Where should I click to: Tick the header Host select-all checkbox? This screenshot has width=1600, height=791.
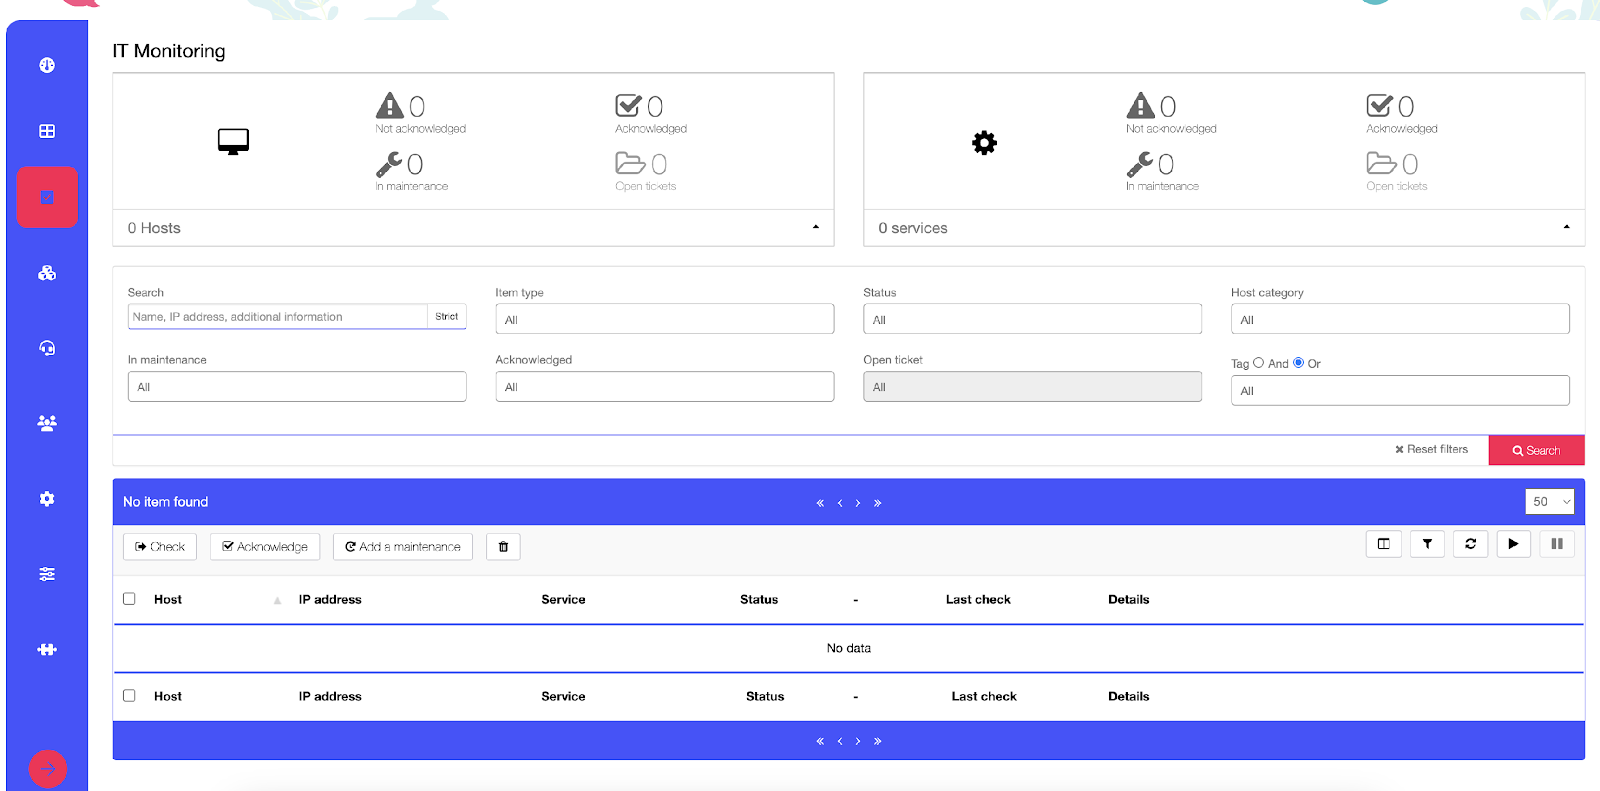coord(129,599)
